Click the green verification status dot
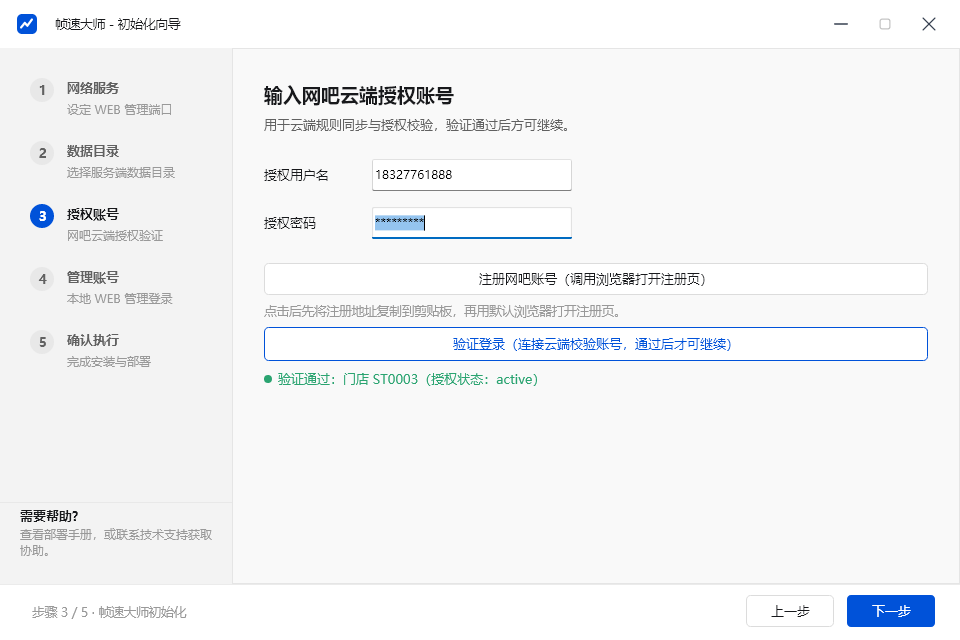The height and width of the screenshot is (640, 960). [x=268, y=379]
